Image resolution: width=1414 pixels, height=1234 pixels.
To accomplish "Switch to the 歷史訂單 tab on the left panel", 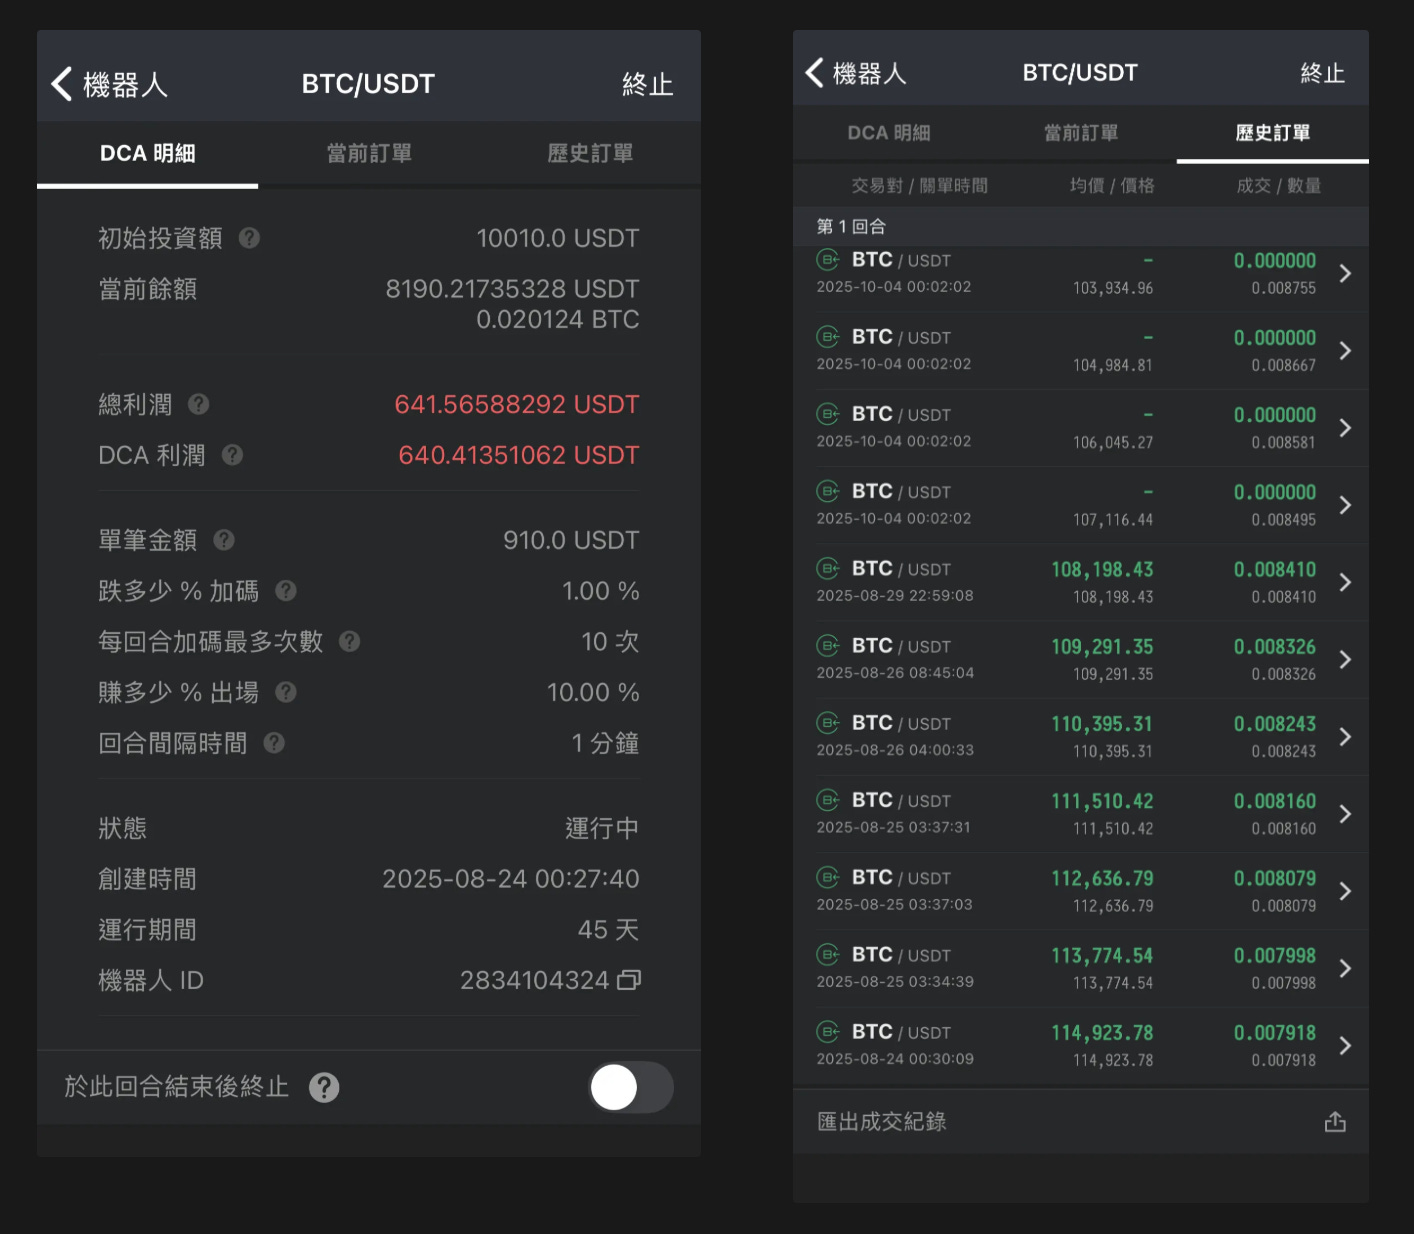I will click(589, 153).
